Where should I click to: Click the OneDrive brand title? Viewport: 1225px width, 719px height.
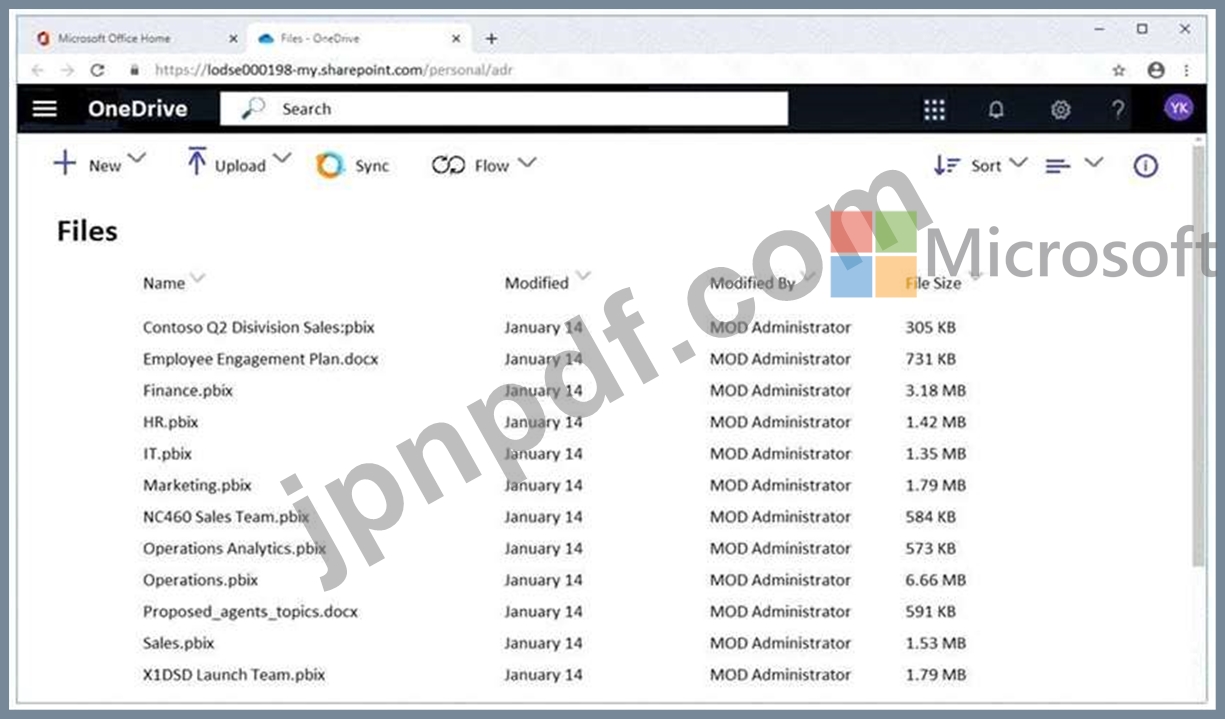(137, 109)
